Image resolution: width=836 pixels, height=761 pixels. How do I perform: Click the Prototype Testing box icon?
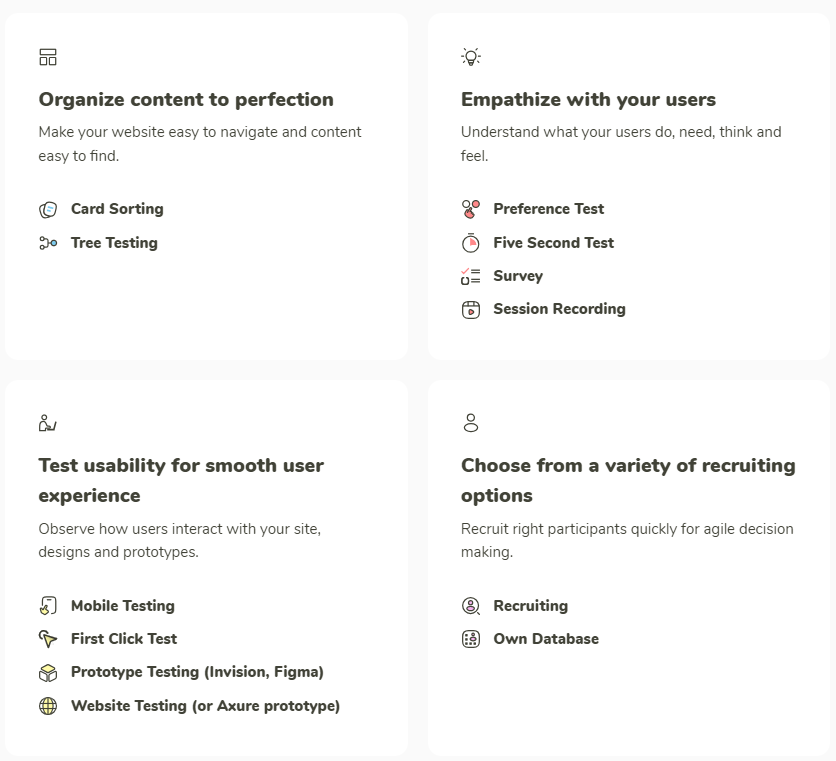(47, 672)
